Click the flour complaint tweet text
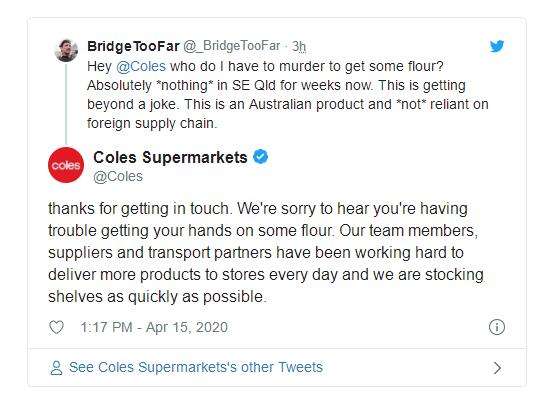Viewport: 539px width, 398px height. pos(287,95)
